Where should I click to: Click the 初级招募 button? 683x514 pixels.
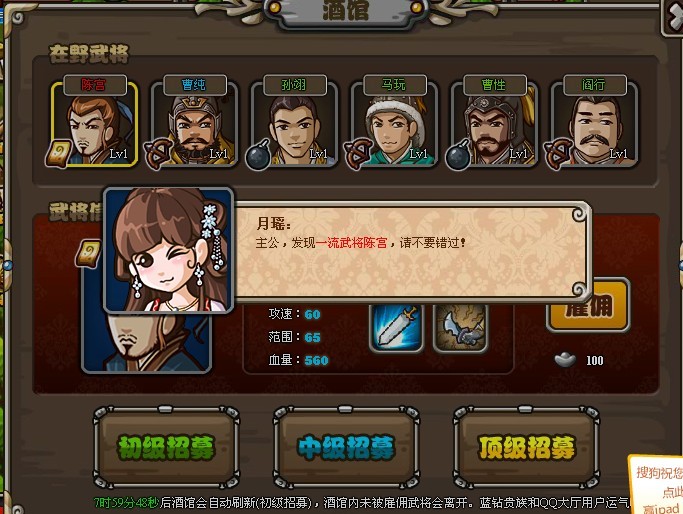(x=166, y=447)
